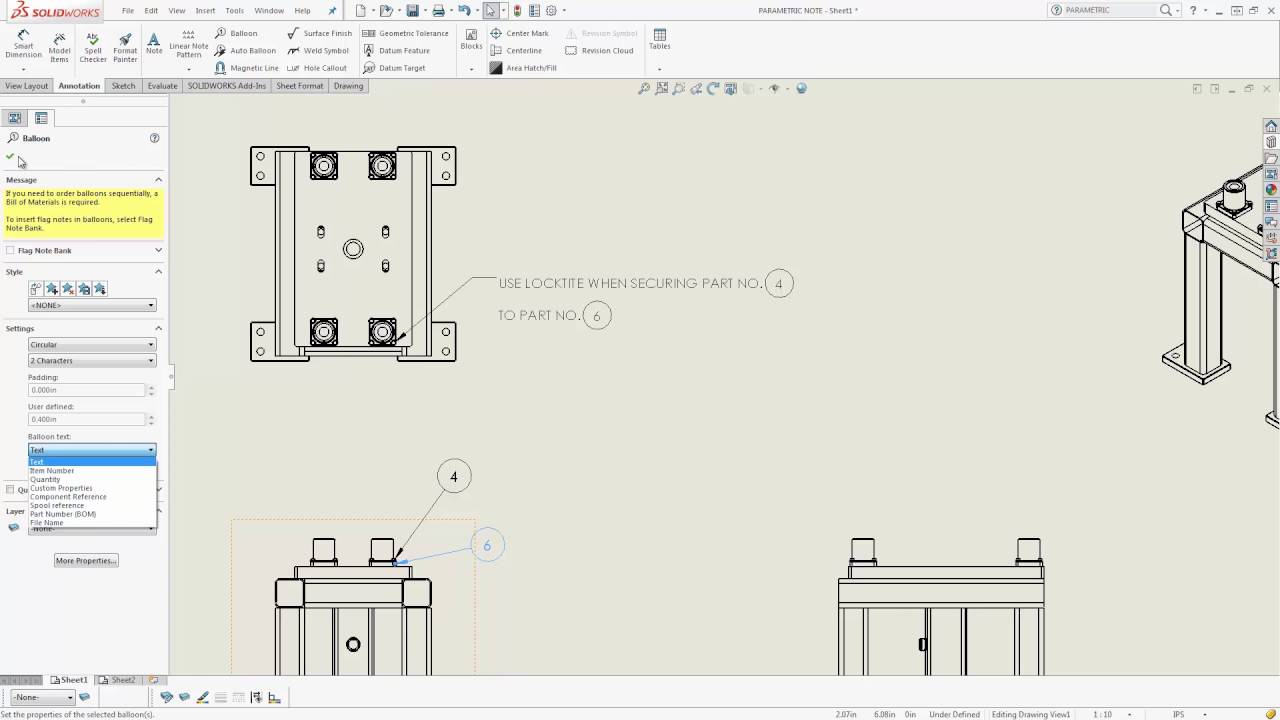Open the Style <NONE> dropdown
The width and height of the screenshot is (1280, 720).
click(91, 305)
